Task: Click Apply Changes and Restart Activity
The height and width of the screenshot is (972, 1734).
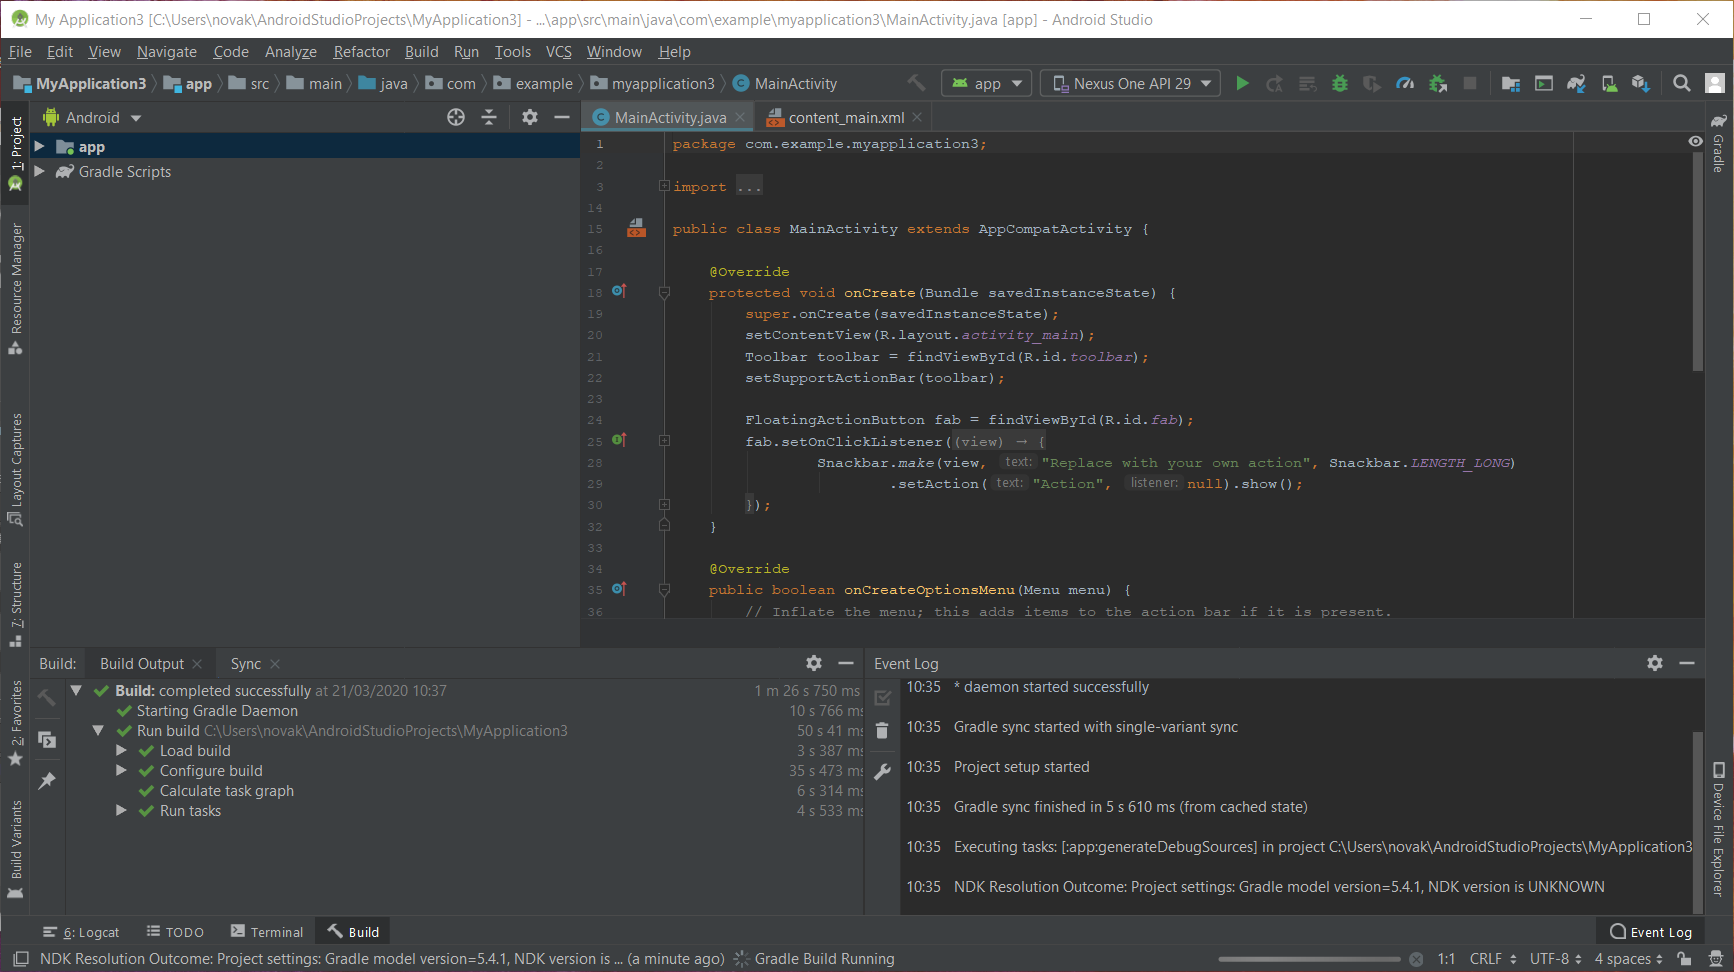Action: (1274, 84)
